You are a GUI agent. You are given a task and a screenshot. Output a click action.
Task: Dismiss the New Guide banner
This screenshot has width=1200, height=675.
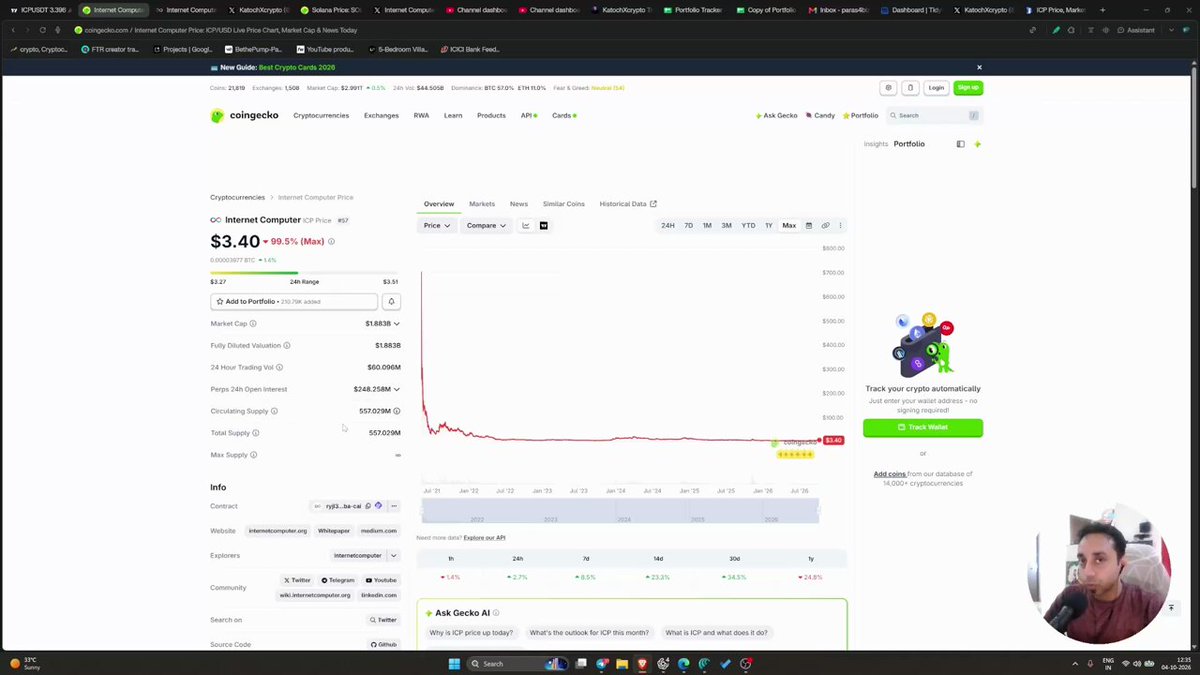(x=979, y=67)
